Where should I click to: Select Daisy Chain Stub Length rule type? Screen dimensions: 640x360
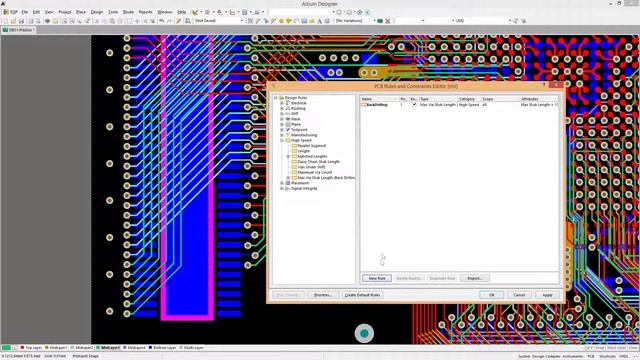[318, 162]
